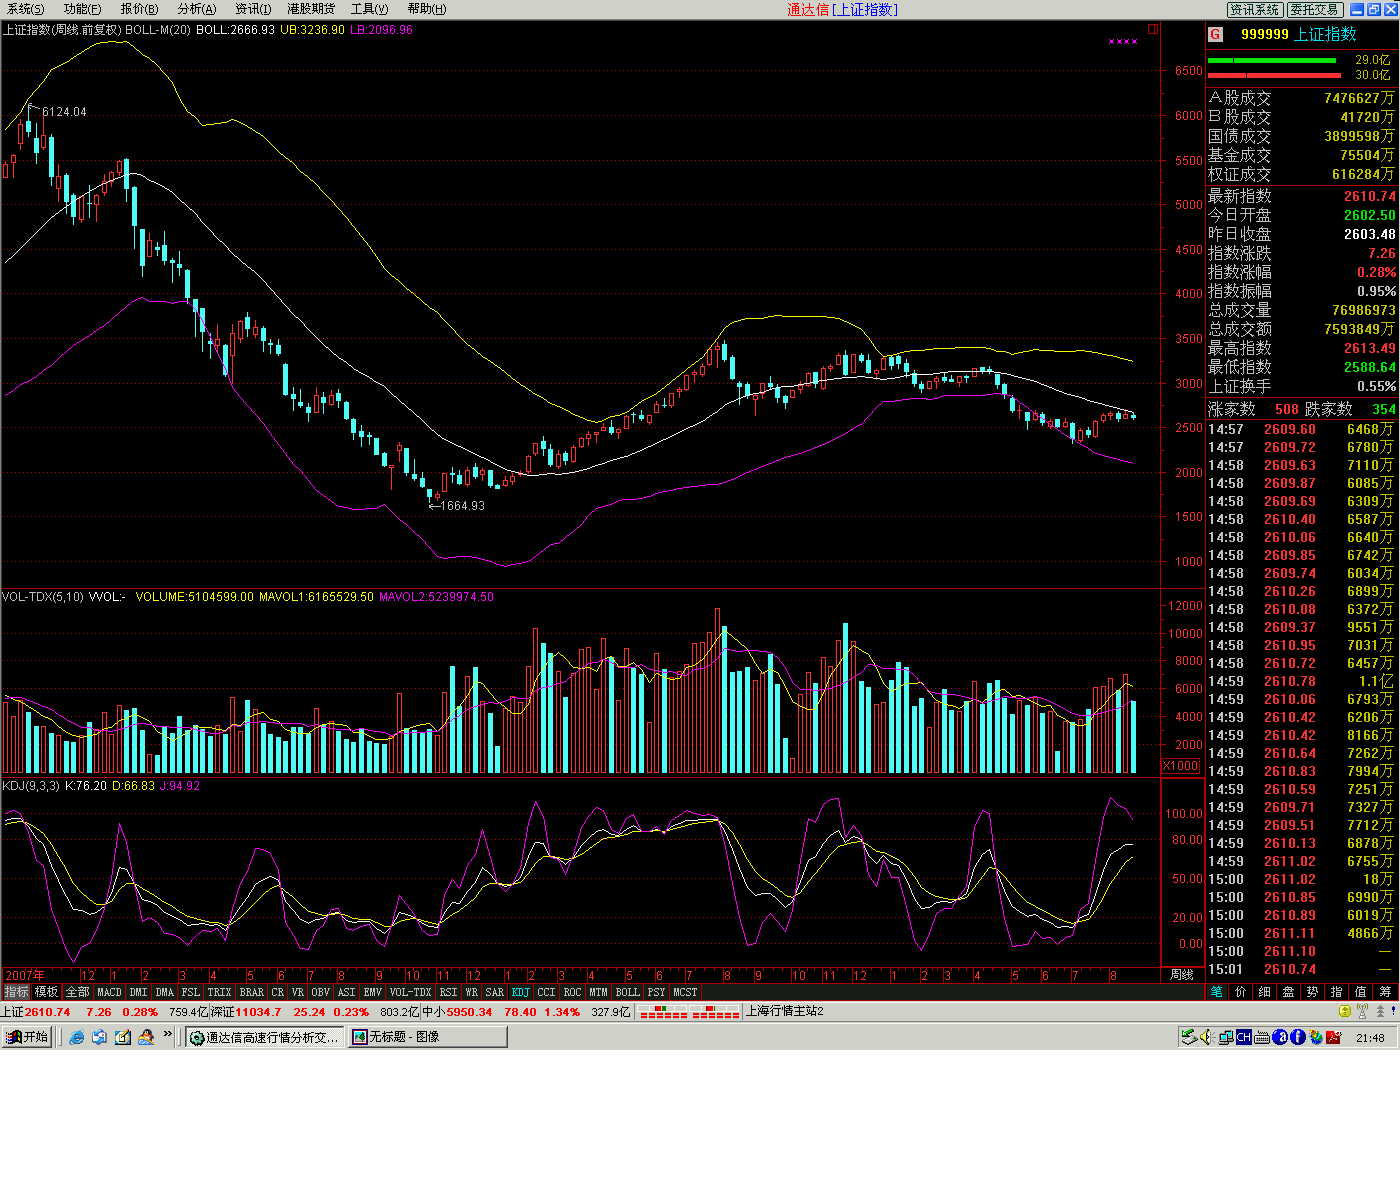Select the 细 tab in side panel
The height and width of the screenshot is (1200, 1400).
point(1265,992)
